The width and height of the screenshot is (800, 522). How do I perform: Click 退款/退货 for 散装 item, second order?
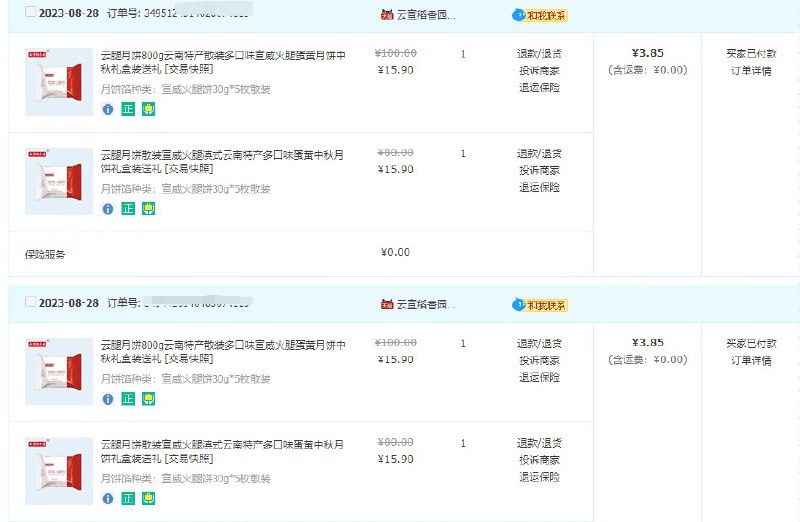(539, 443)
